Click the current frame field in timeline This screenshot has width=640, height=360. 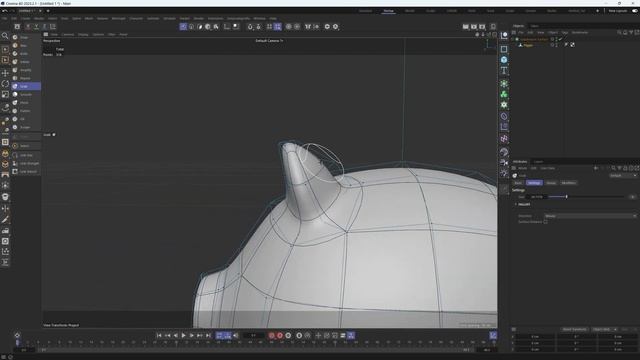[253, 335]
